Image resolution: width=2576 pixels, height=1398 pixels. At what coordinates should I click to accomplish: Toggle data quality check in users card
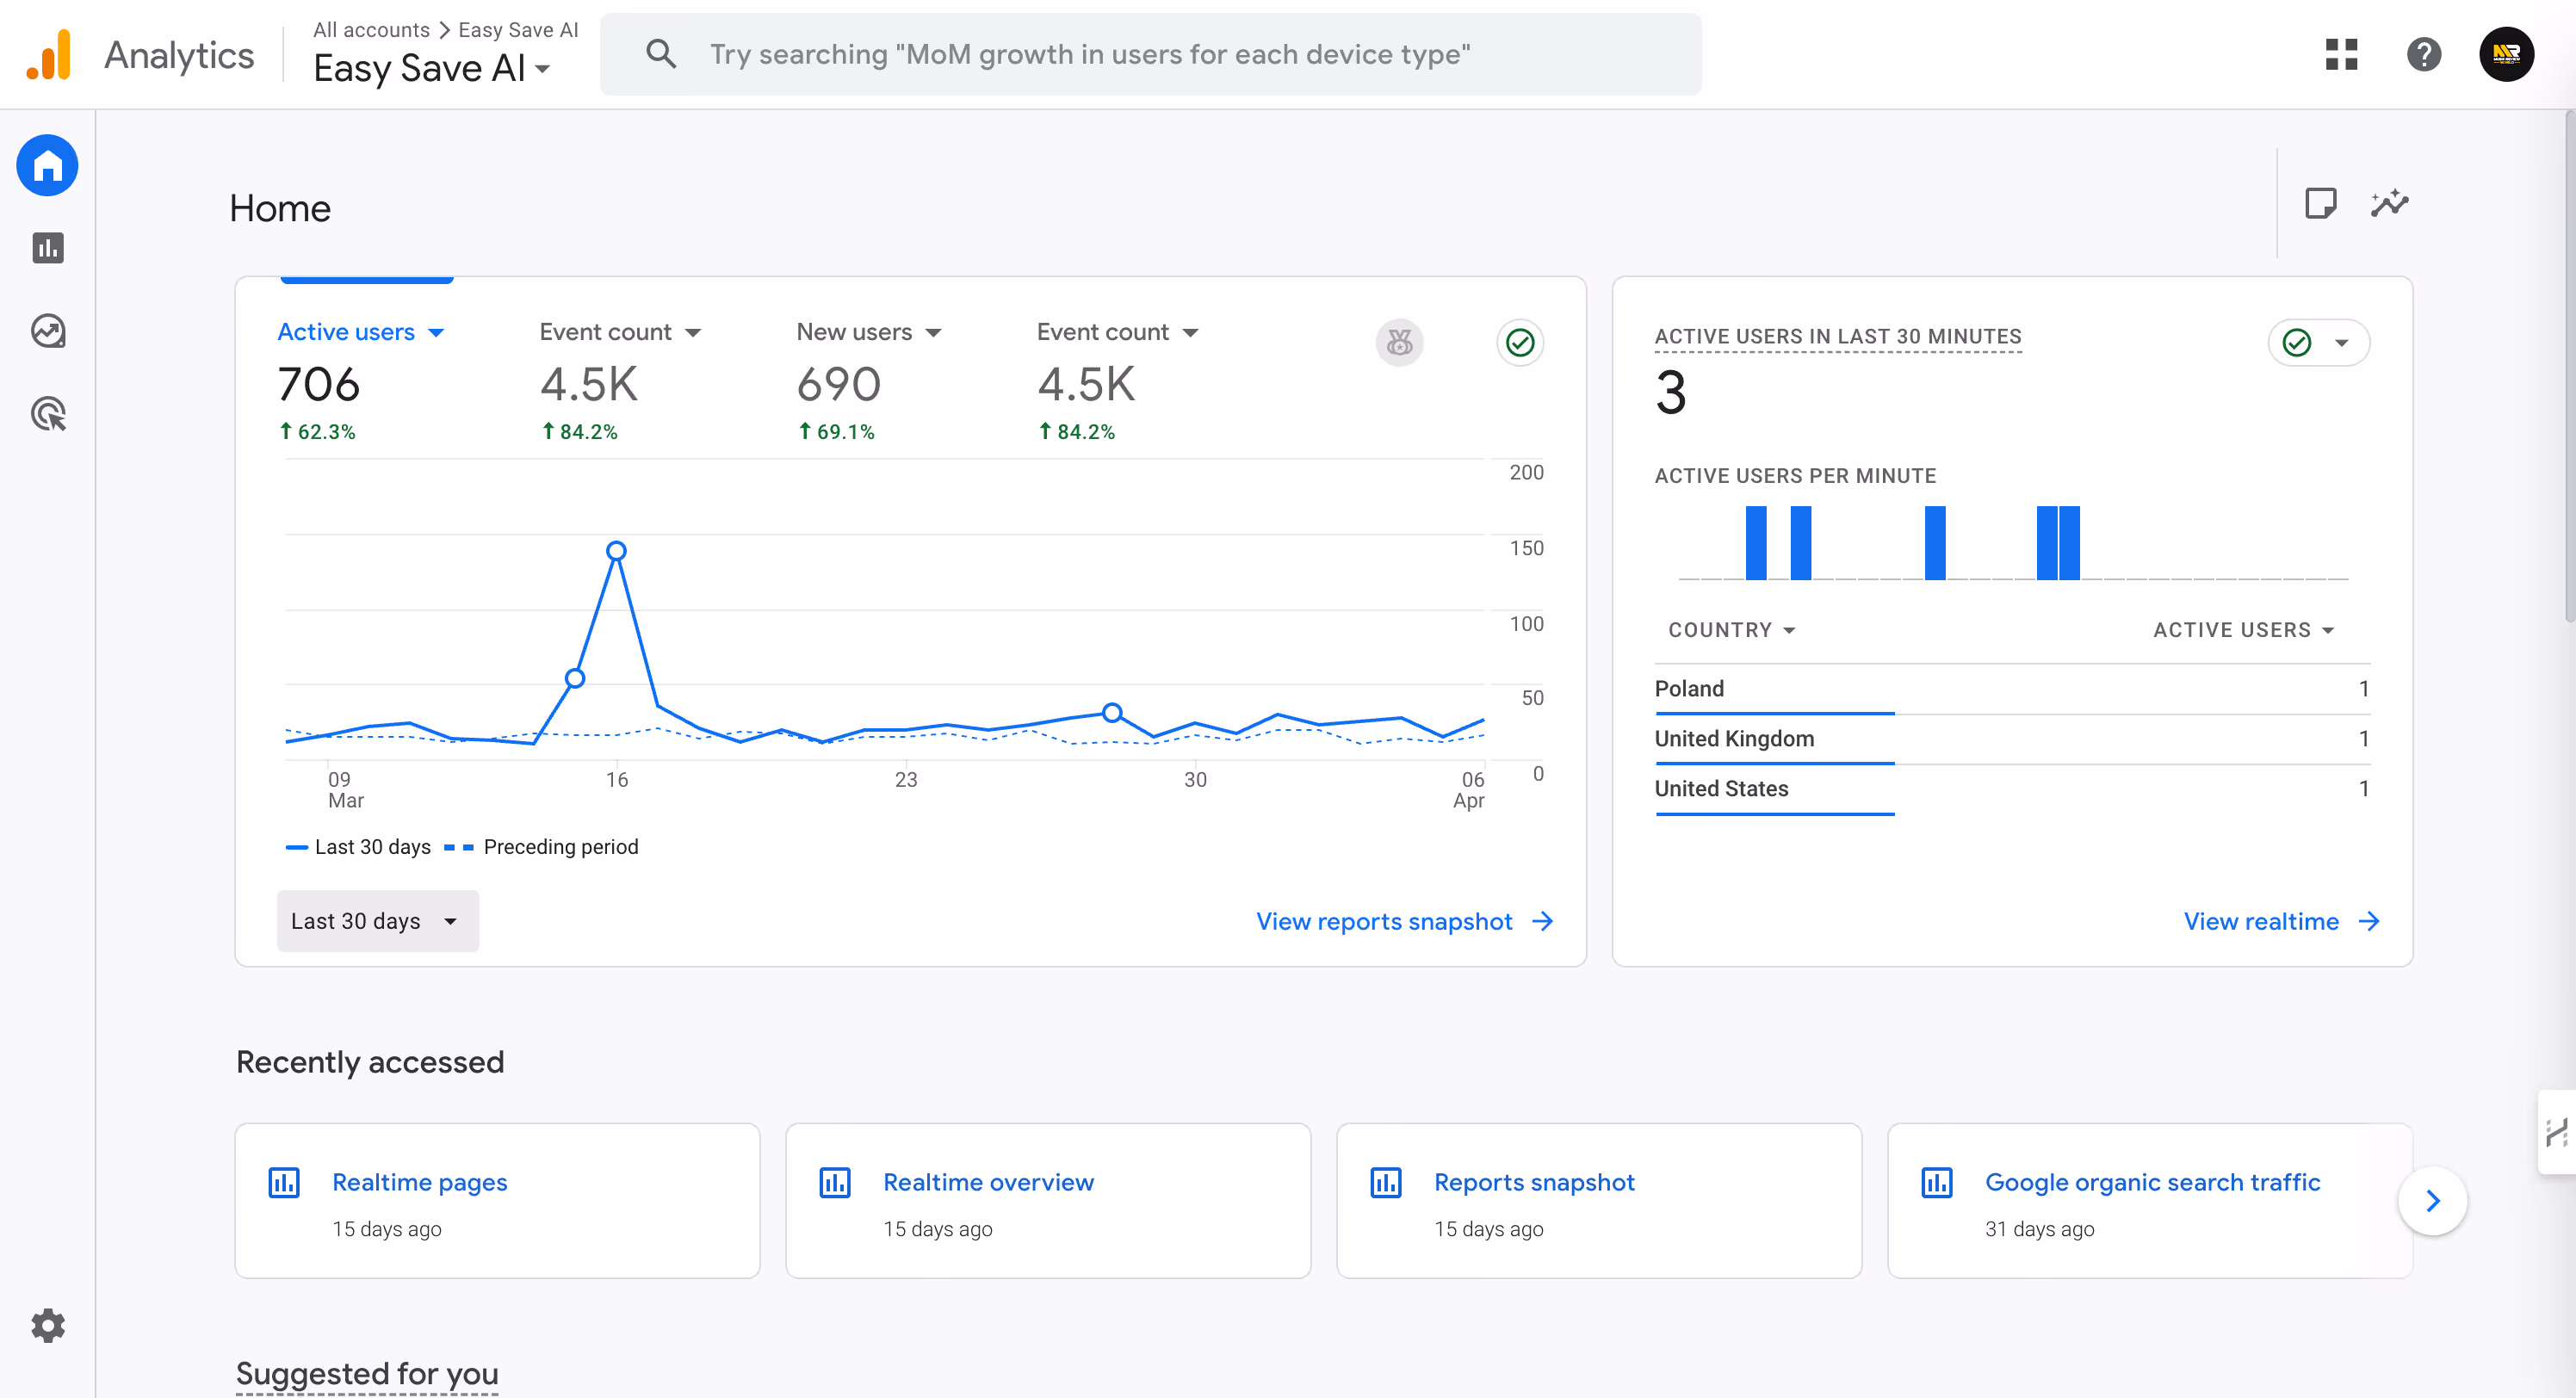[x=1519, y=343]
